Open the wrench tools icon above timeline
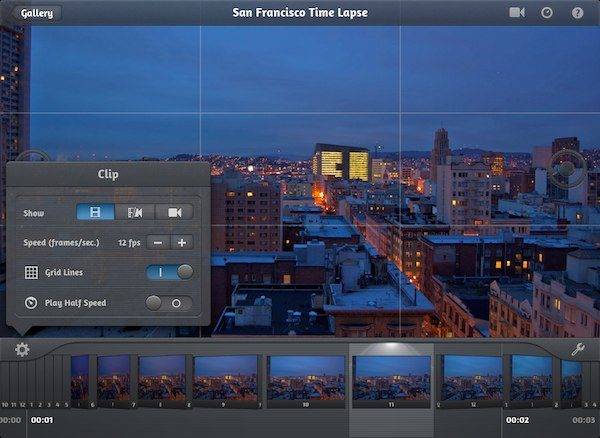The image size is (600, 438). [577, 350]
